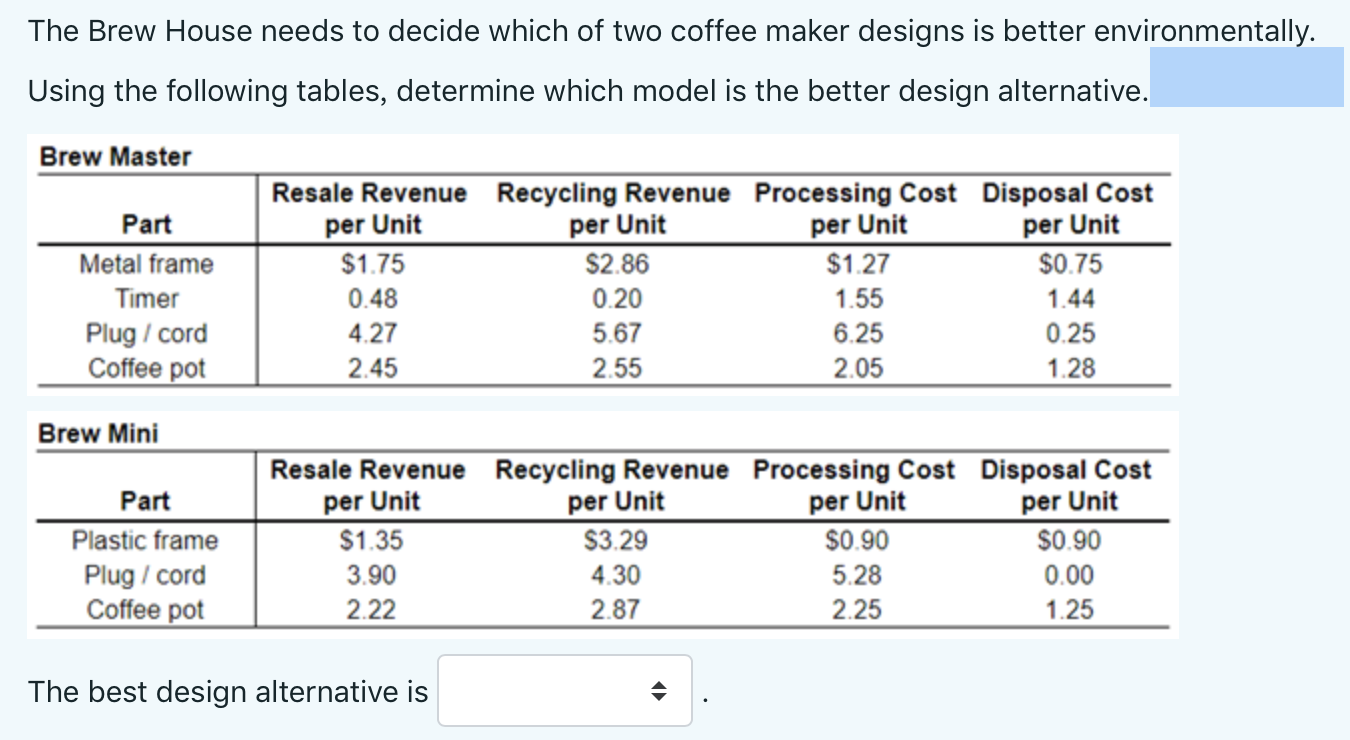Click the Coffee pot entry in Brew Mini
The width and height of the screenshot is (1350, 740).
coord(146,608)
